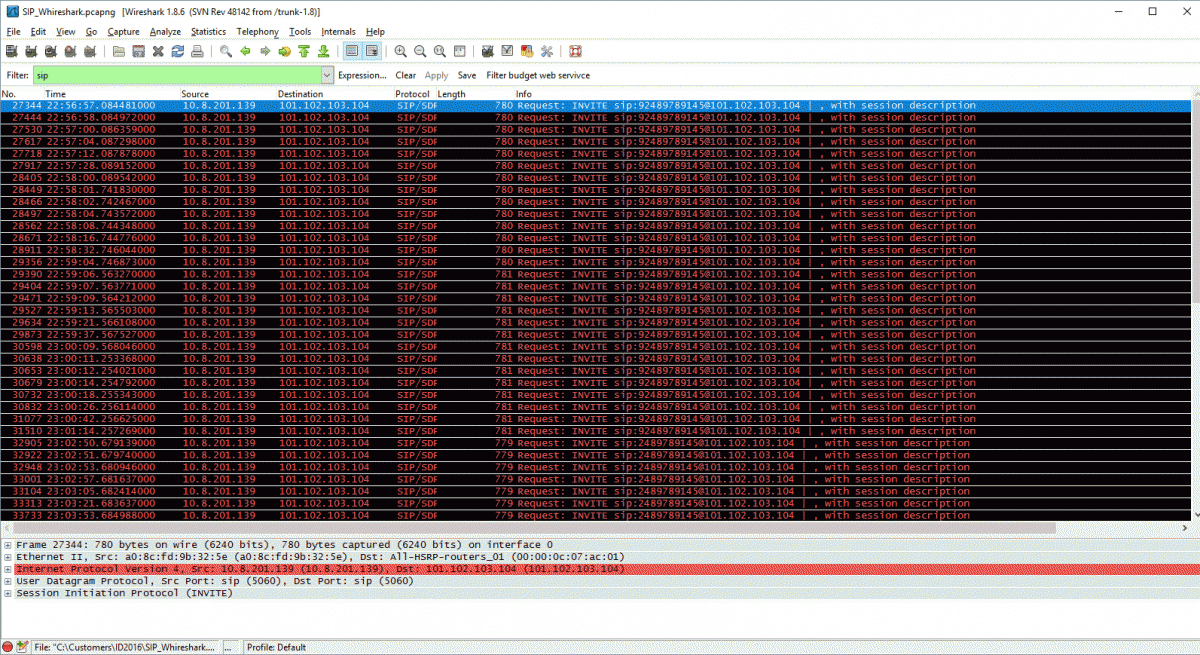This screenshot has width=1200, height=655.
Task: Open the filter history dropdown arrow
Action: (x=327, y=75)
